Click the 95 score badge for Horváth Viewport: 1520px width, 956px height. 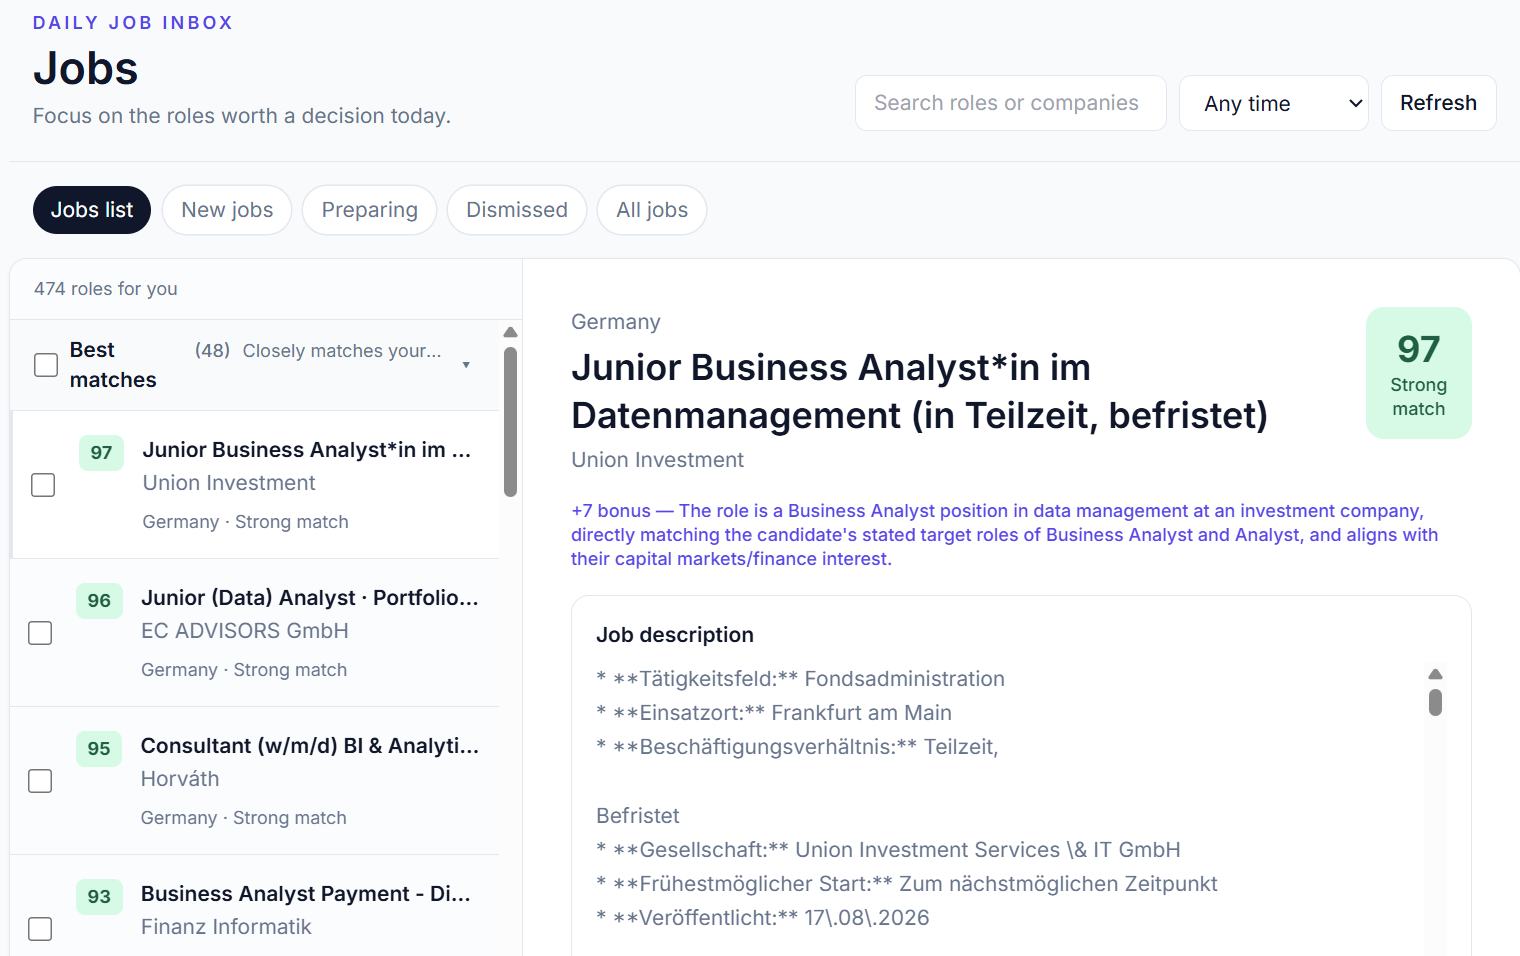click(99, 748)
